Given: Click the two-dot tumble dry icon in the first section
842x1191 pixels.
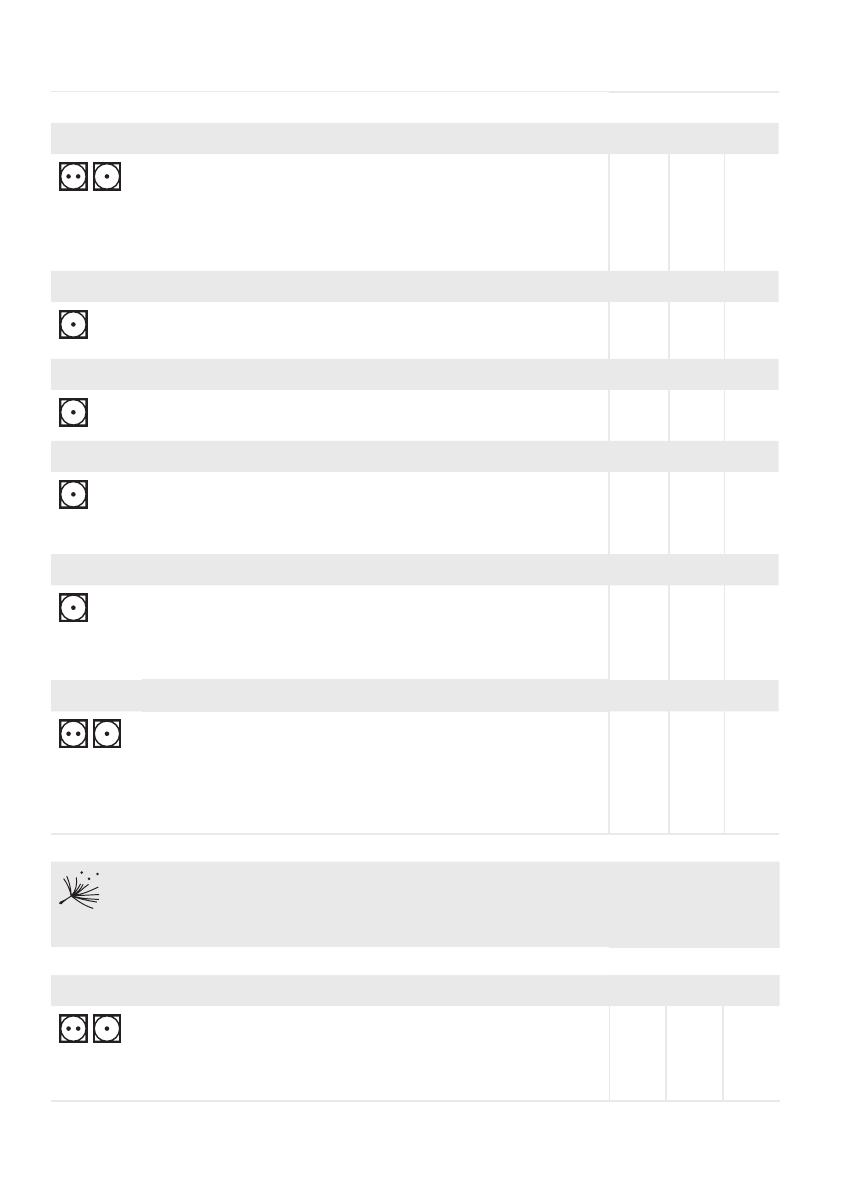Looking at the screenshot, I should pos(72,177).
